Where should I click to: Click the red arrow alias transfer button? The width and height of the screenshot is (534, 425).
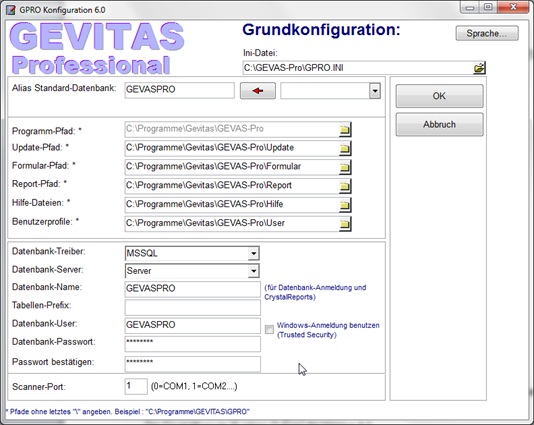click(x=258, y=91)
